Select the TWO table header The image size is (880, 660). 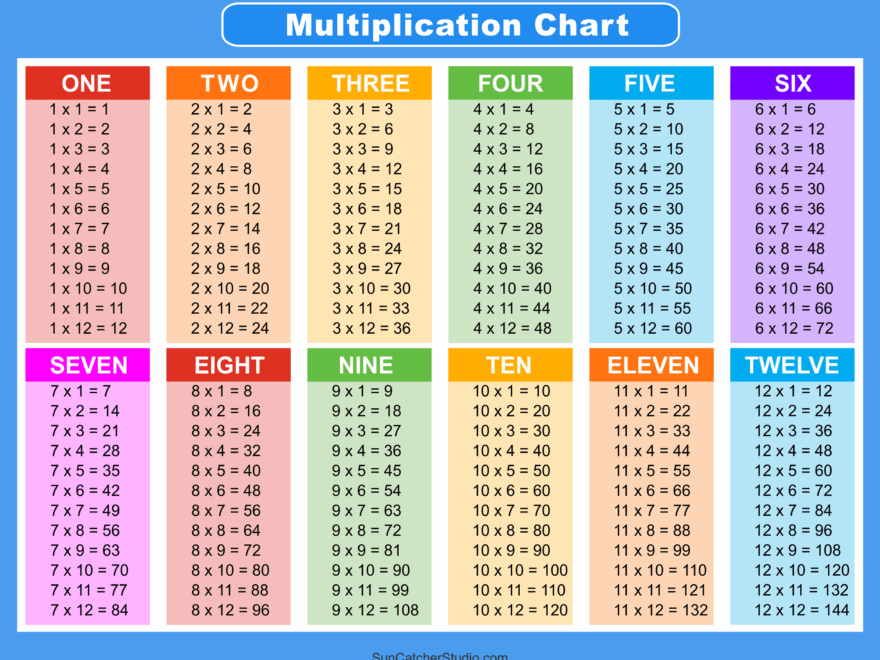pos(228,83)
